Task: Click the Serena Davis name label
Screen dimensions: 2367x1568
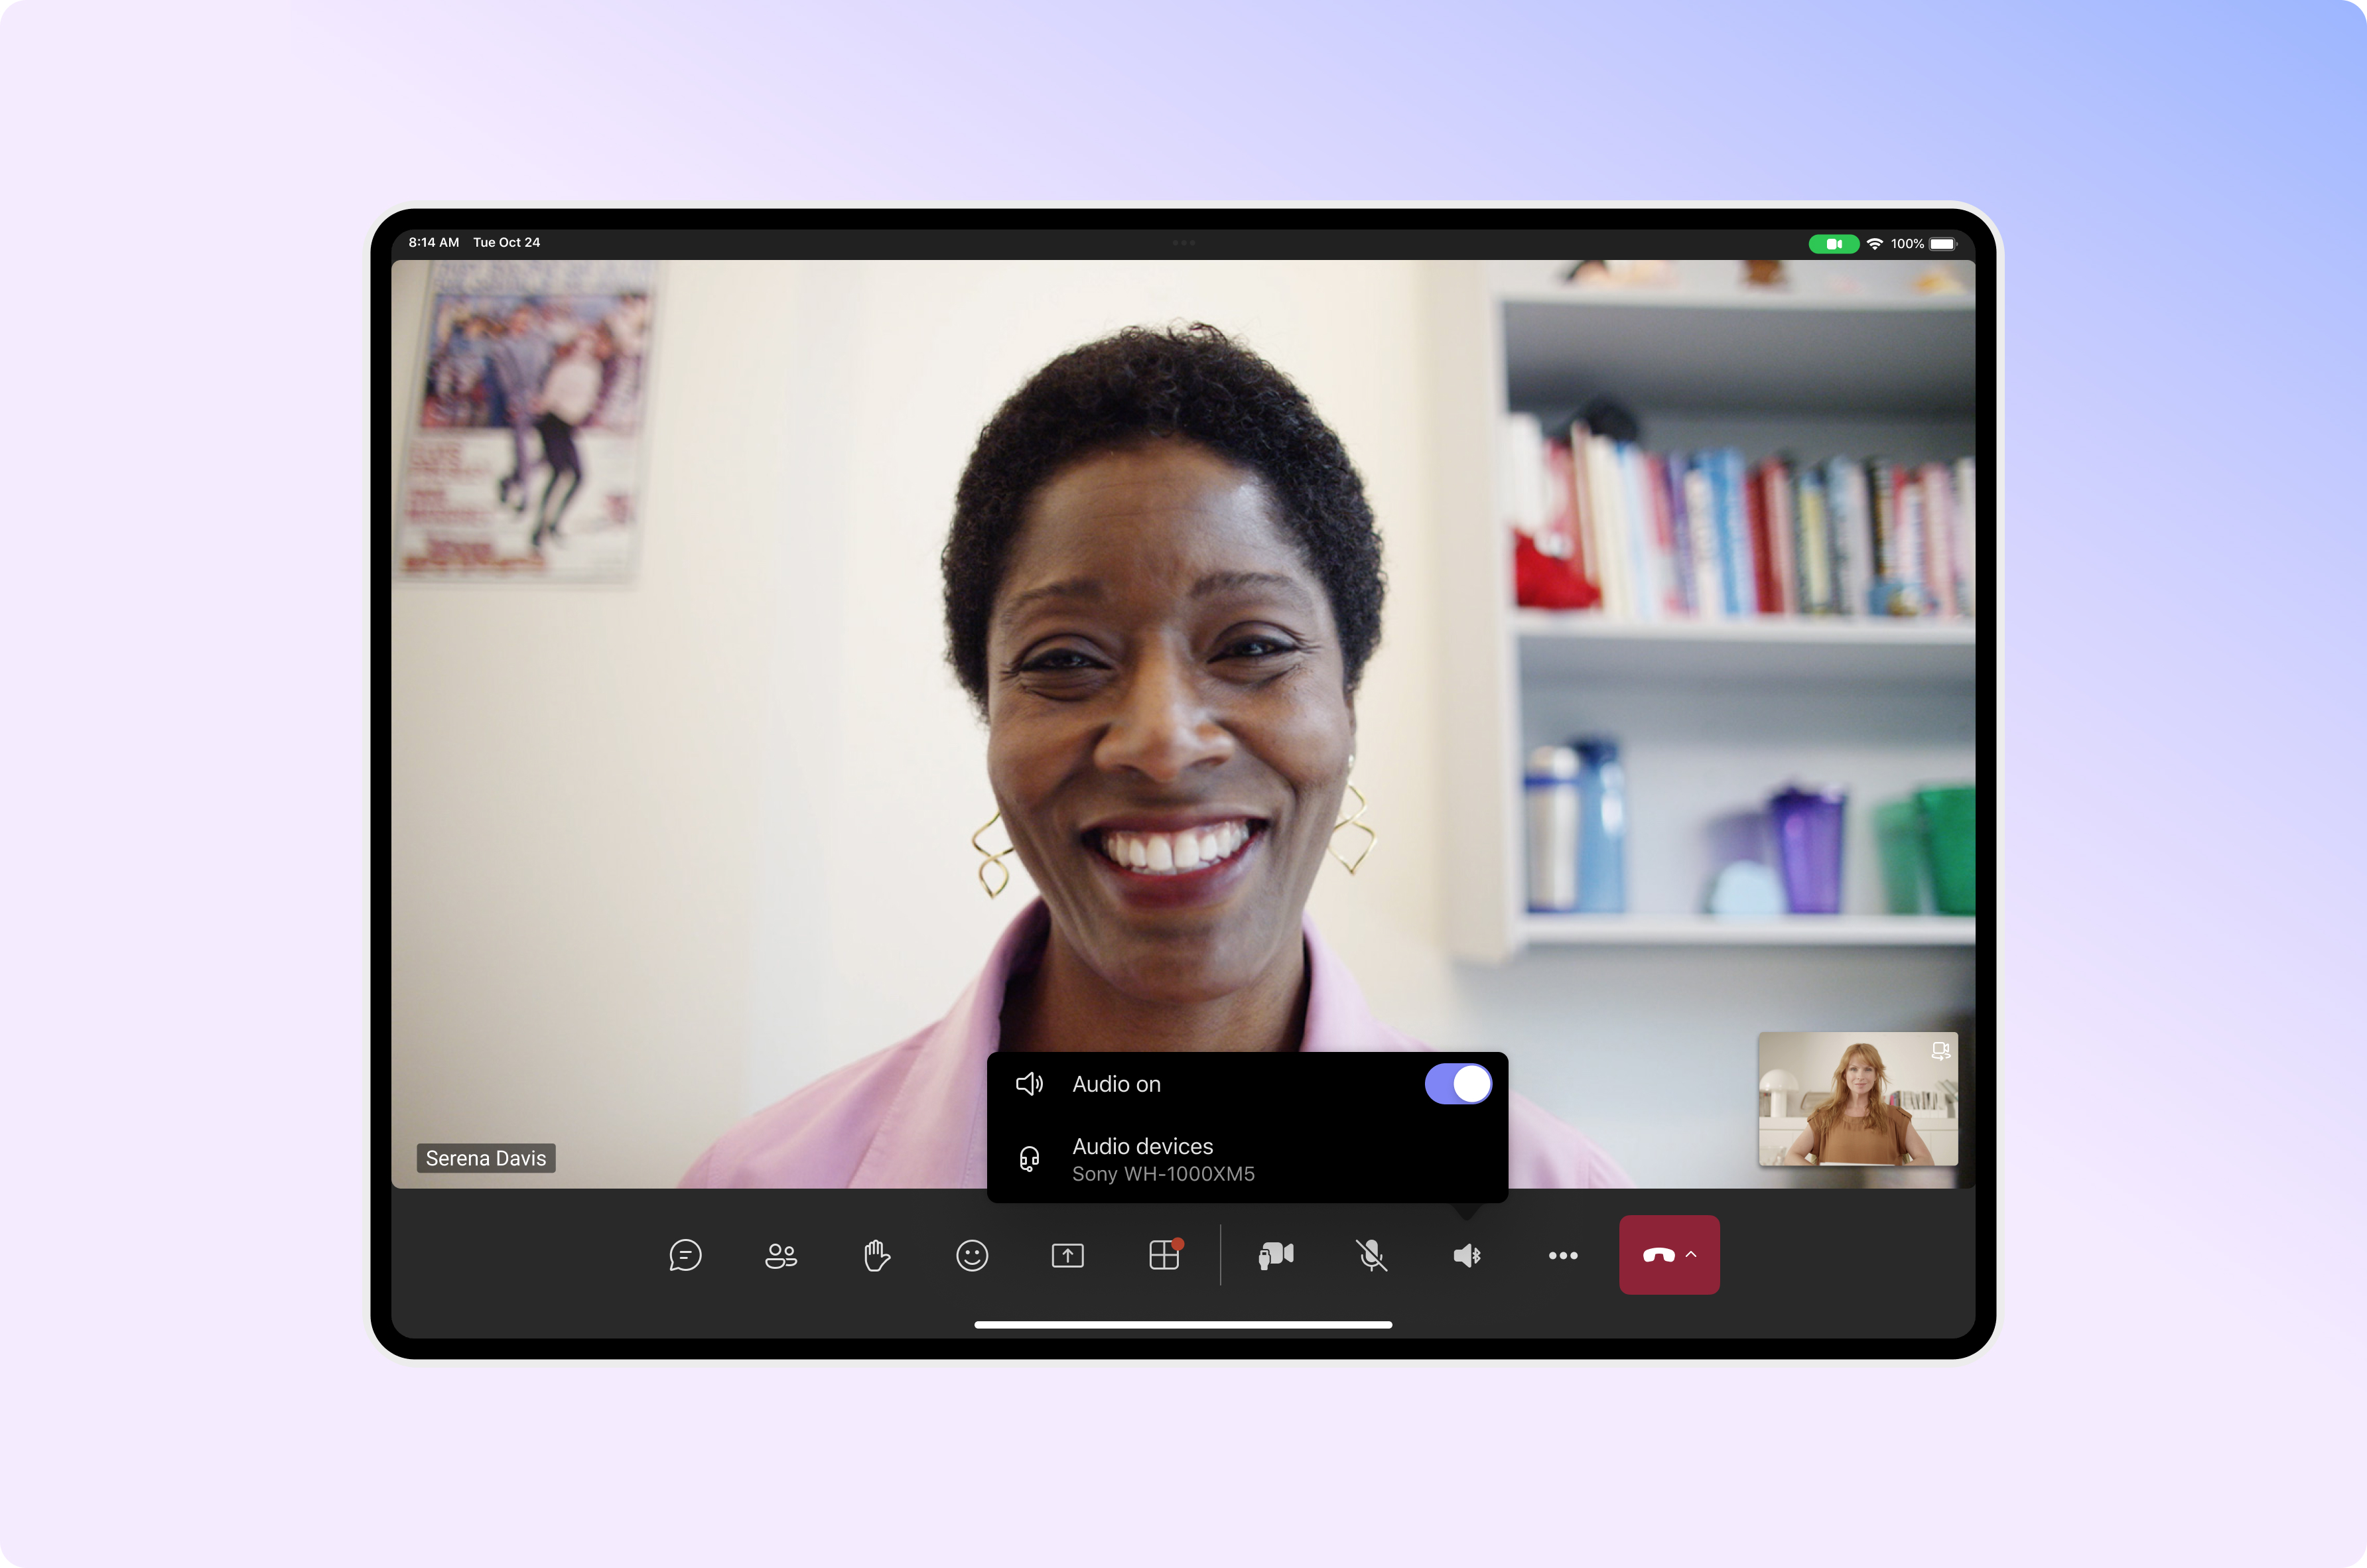Action: [486, 1158]
